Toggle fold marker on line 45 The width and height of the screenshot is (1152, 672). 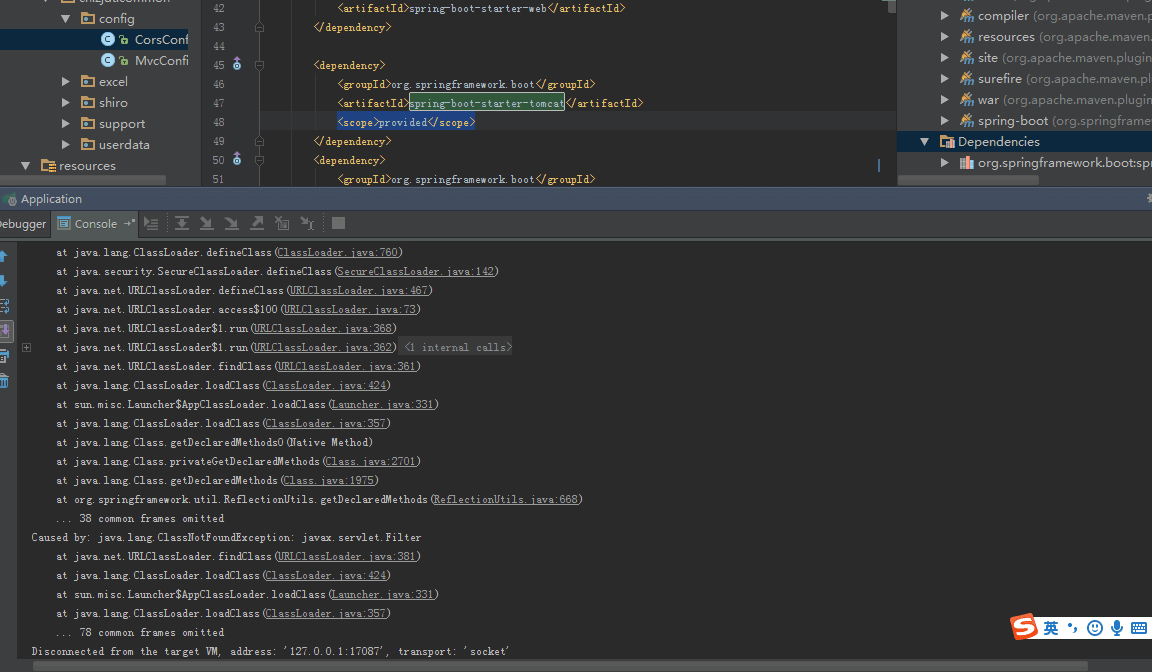coord(259,65)
